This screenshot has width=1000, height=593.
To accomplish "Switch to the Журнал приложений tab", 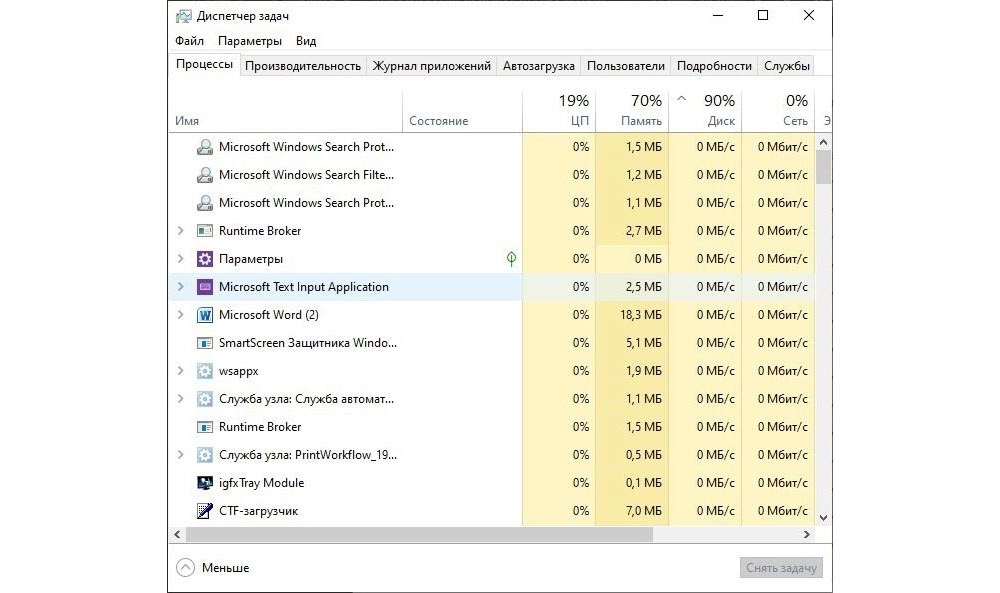I will [432, 66].
